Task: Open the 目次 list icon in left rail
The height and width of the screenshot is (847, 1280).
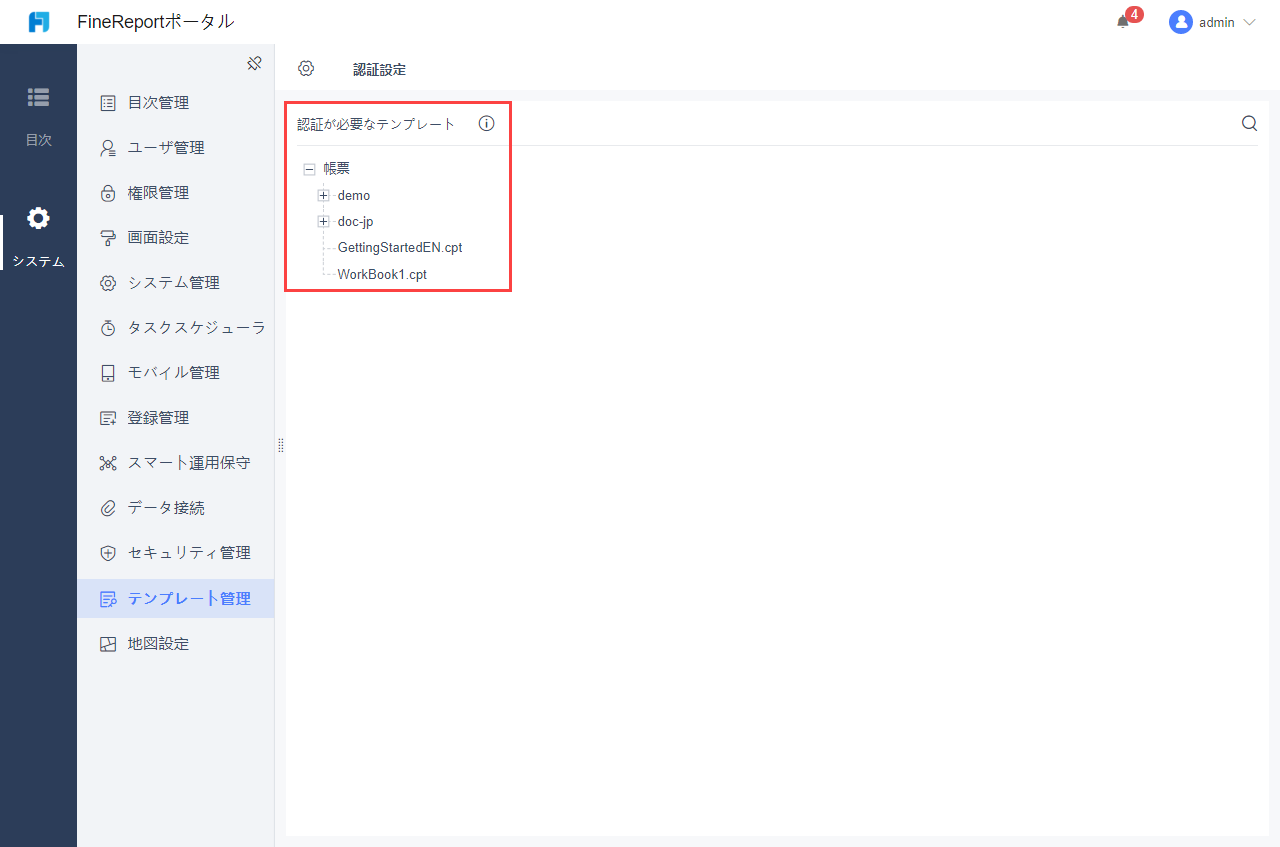Action: coord(38,97)
